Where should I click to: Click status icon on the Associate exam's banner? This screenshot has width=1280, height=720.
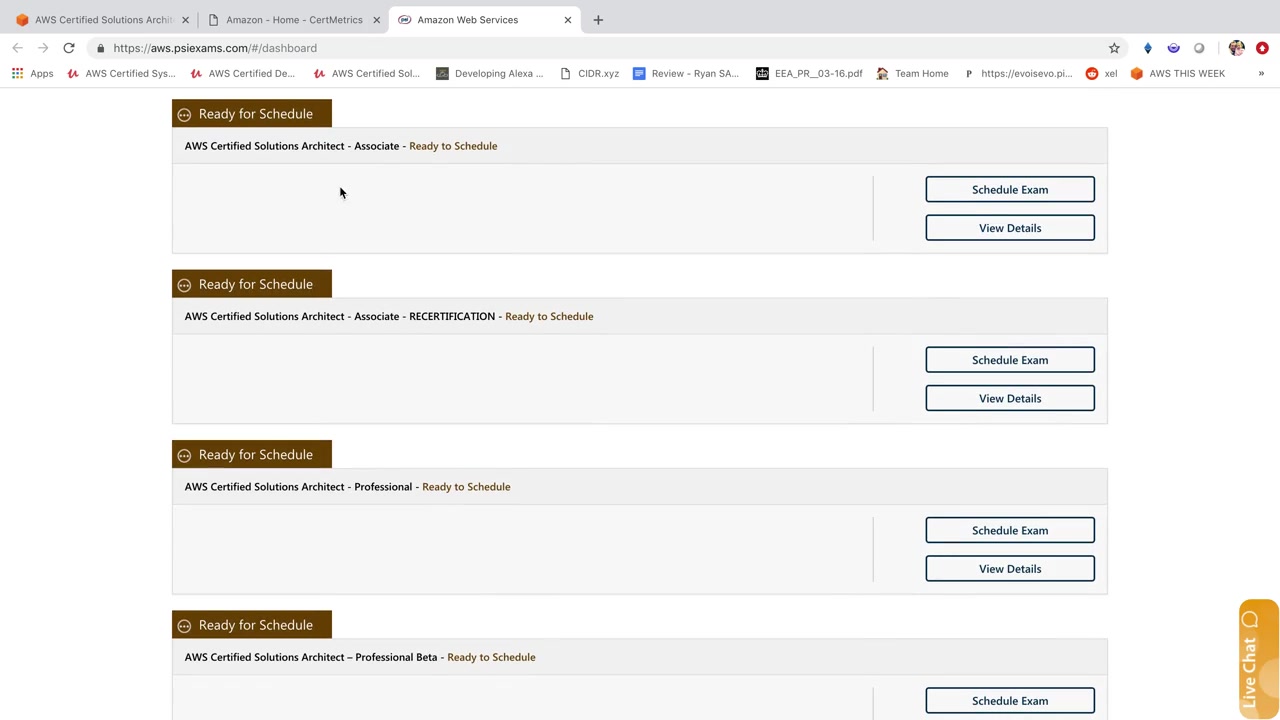tap(184, 115)
